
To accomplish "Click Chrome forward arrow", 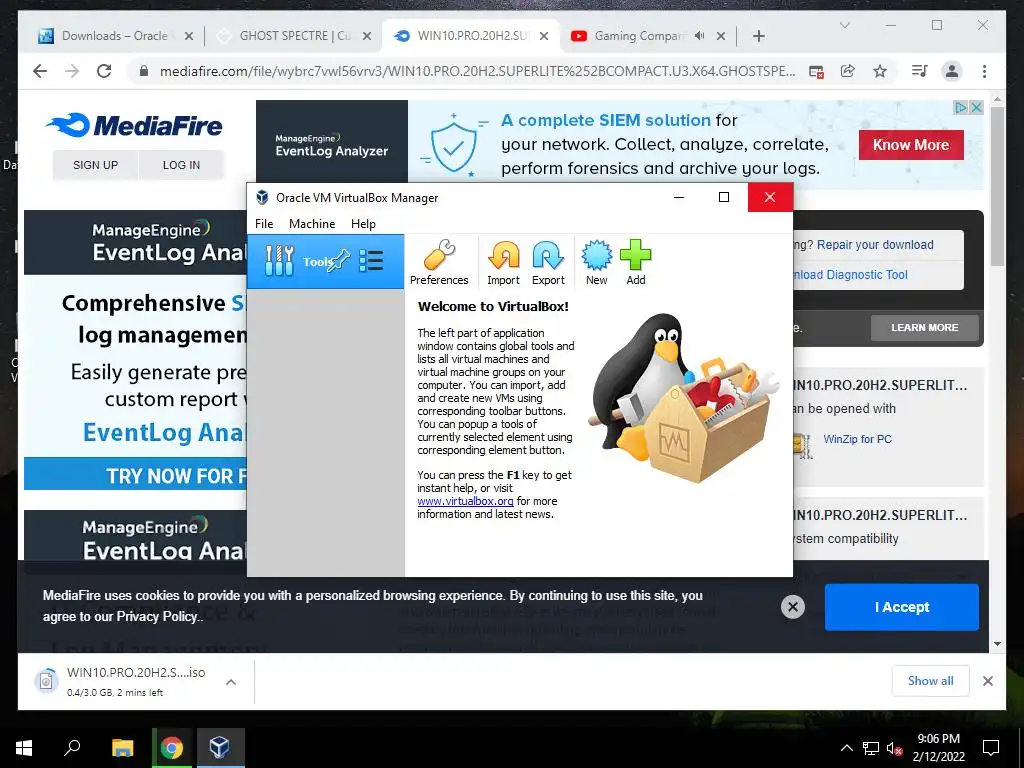I will pyautogui.click(x=72, y=71).
